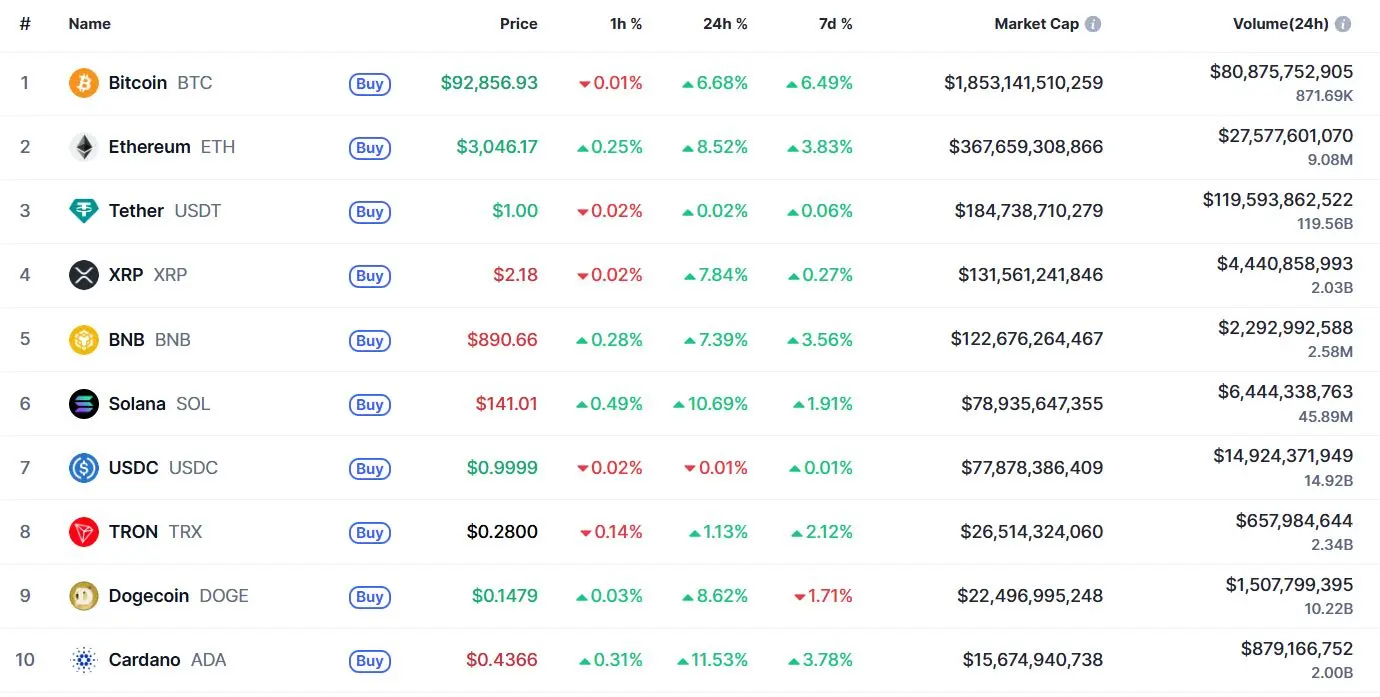
Task: Sort table by Price column header
Action: tap(519, 24)
